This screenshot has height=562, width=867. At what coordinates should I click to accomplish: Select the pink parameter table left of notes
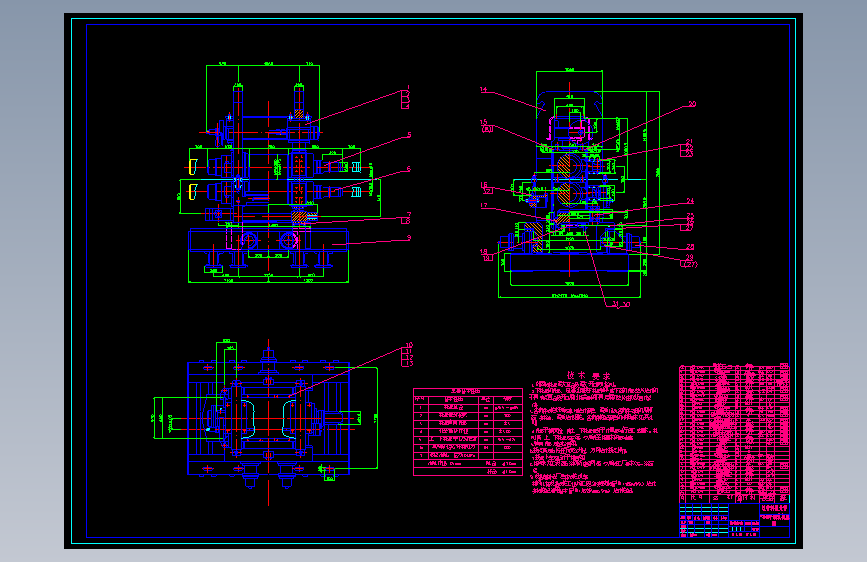tap(468, 432)
